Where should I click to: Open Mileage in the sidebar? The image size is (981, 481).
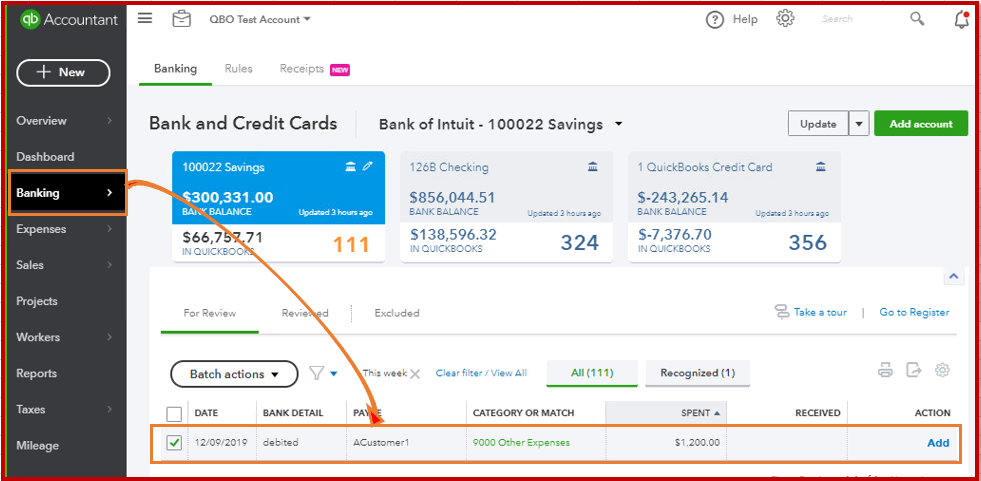(x=38, y=446)
